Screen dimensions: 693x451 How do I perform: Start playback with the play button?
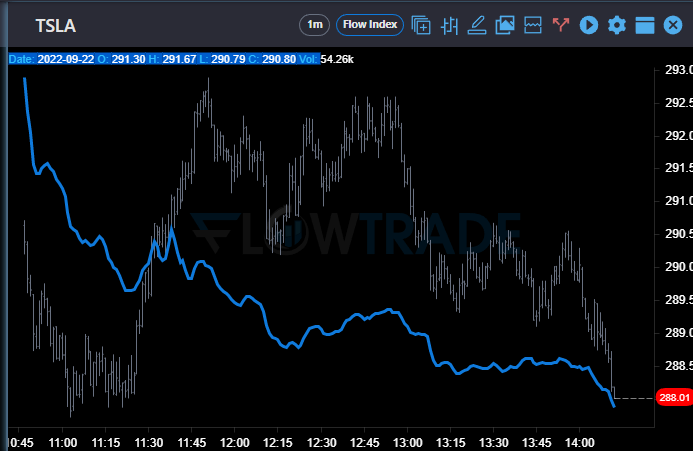(589, 25)
